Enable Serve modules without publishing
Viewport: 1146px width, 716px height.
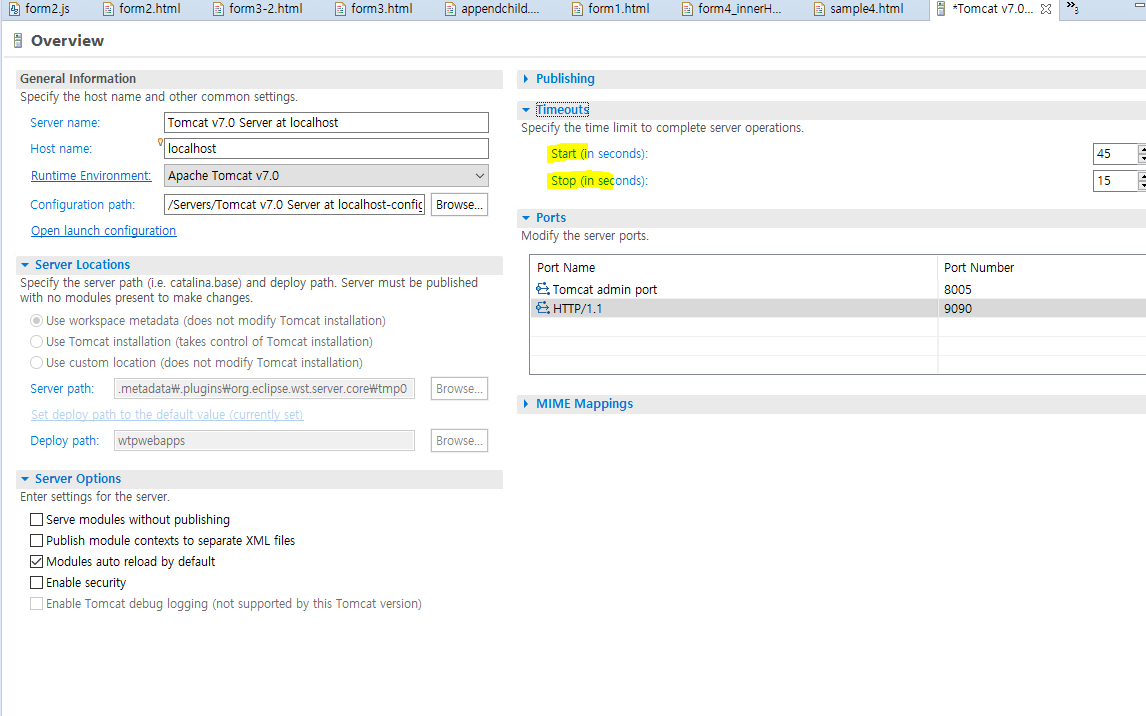36,519
